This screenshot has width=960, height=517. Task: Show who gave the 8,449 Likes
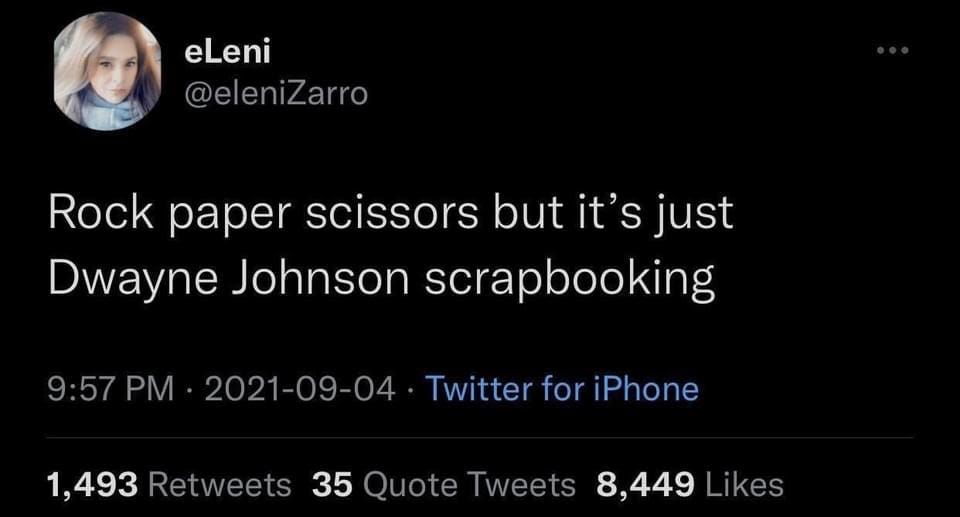point(690,485)
